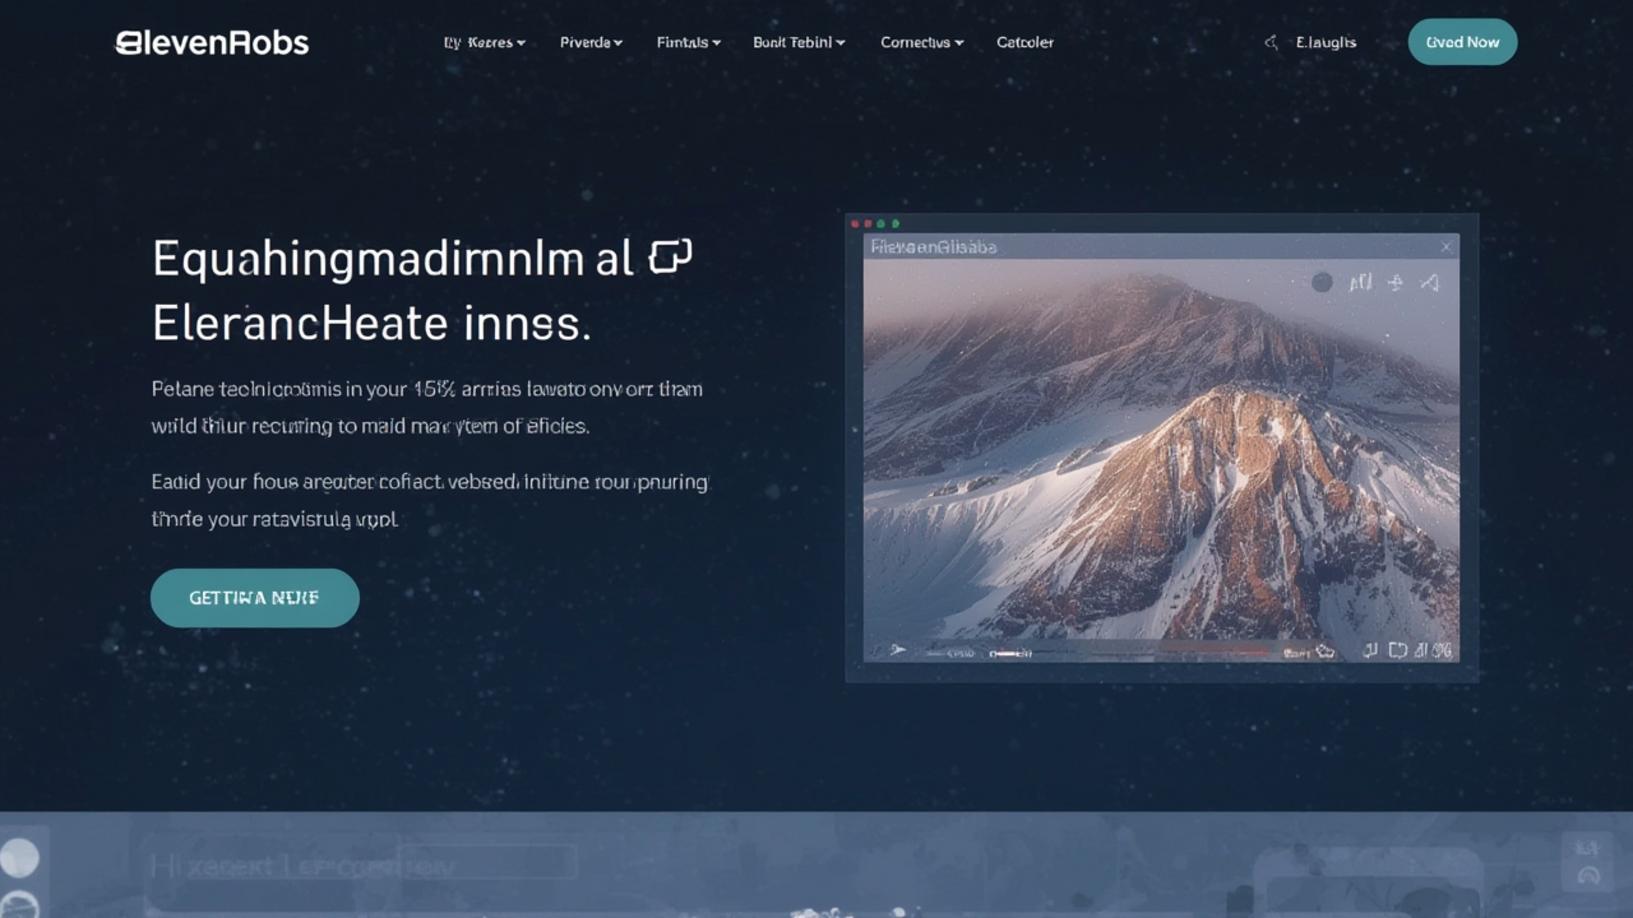Screen dimensions: 1633x918
Task: Click the dark circular button in the player's corner
Action: click(1322, 283)
